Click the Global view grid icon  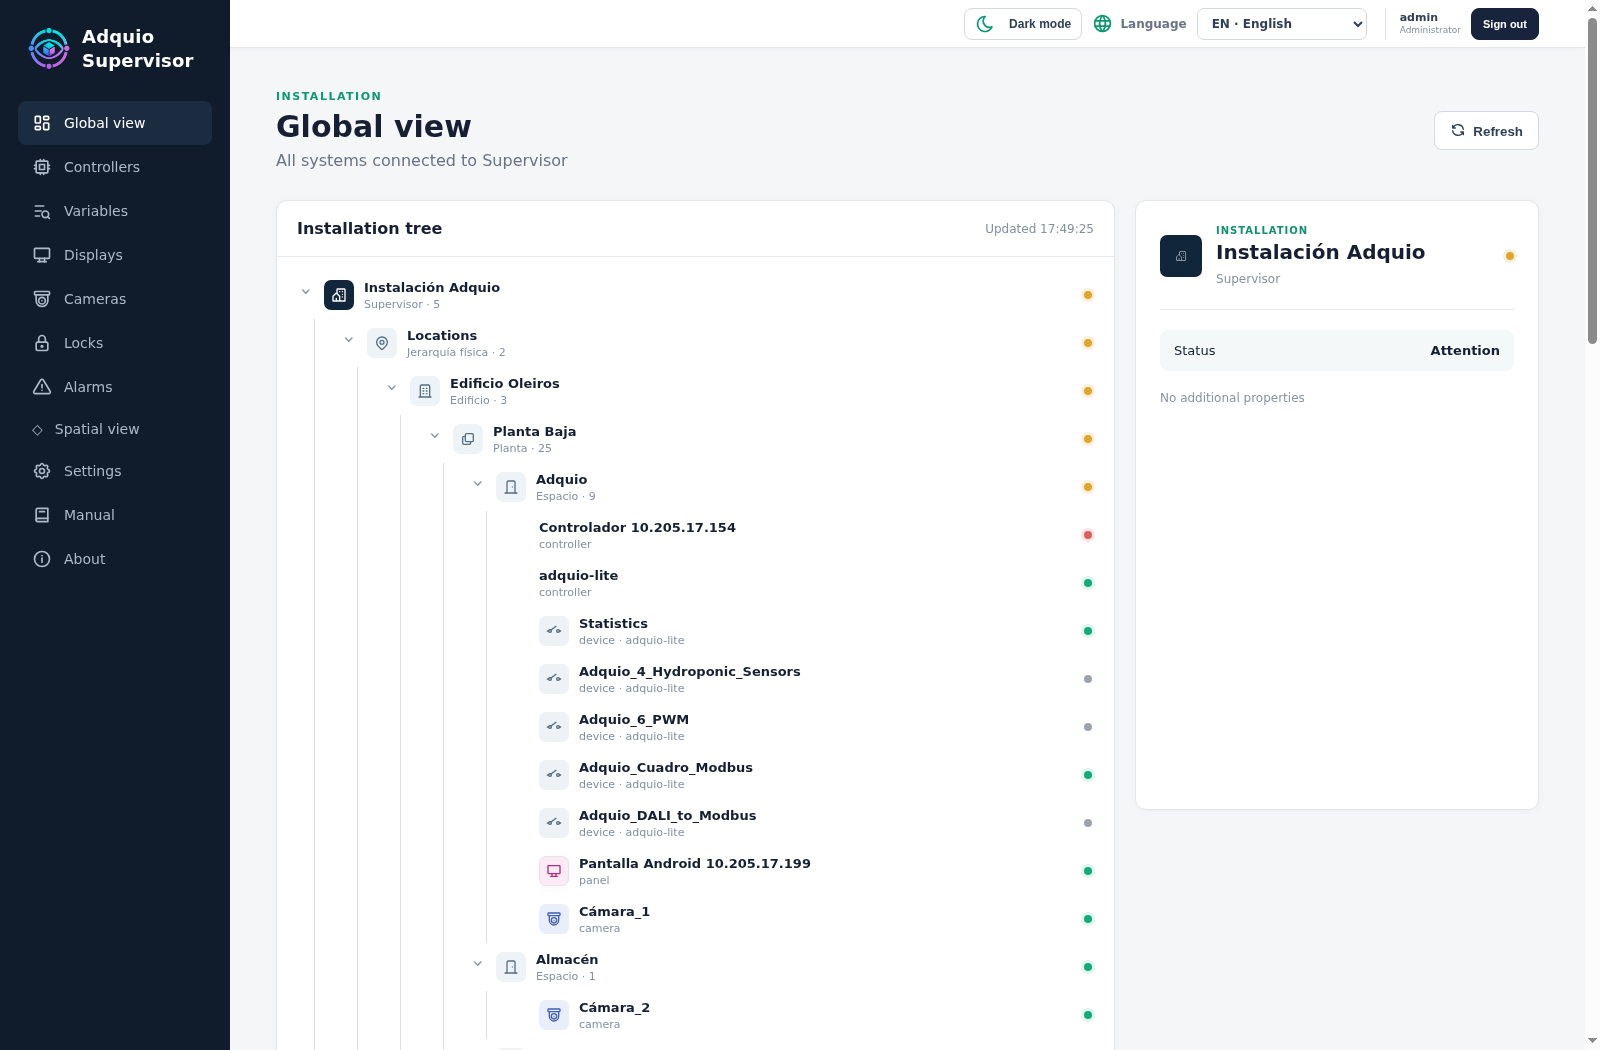[42, 123]
